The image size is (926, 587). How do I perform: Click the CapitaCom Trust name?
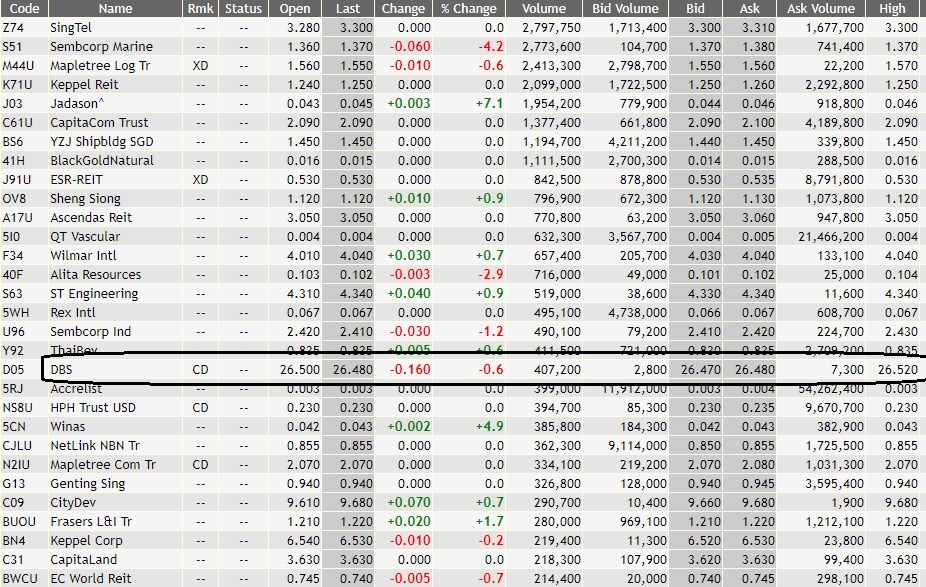coord(99,123)
